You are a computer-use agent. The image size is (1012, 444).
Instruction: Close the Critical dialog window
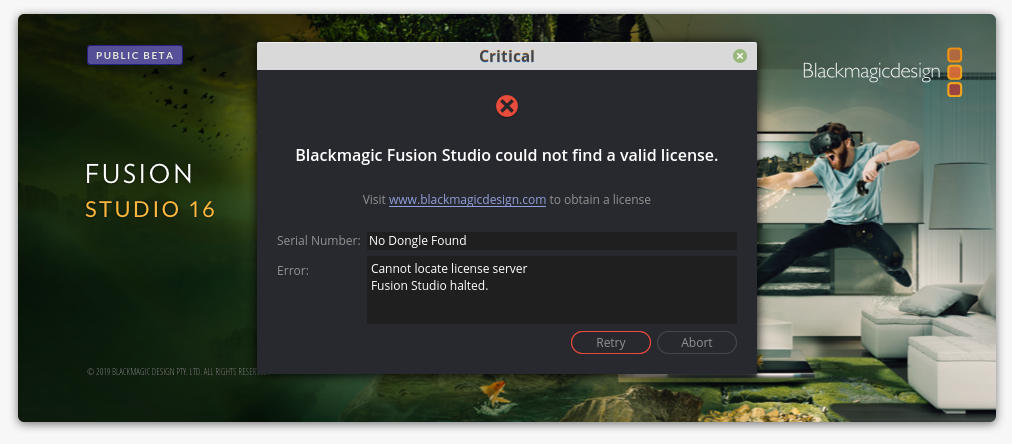pyautogui.click(x=740, y=56)
